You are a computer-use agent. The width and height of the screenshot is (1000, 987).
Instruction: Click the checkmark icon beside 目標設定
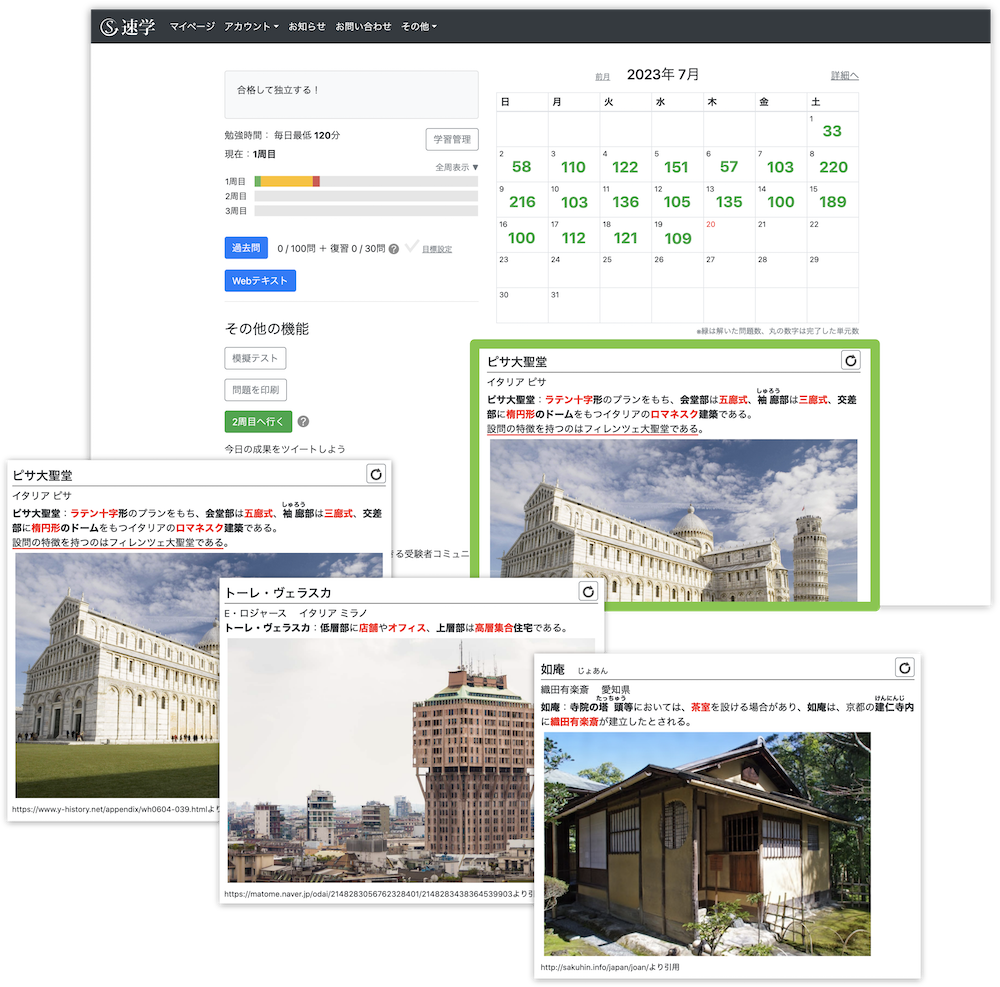[x=411, y=246]
